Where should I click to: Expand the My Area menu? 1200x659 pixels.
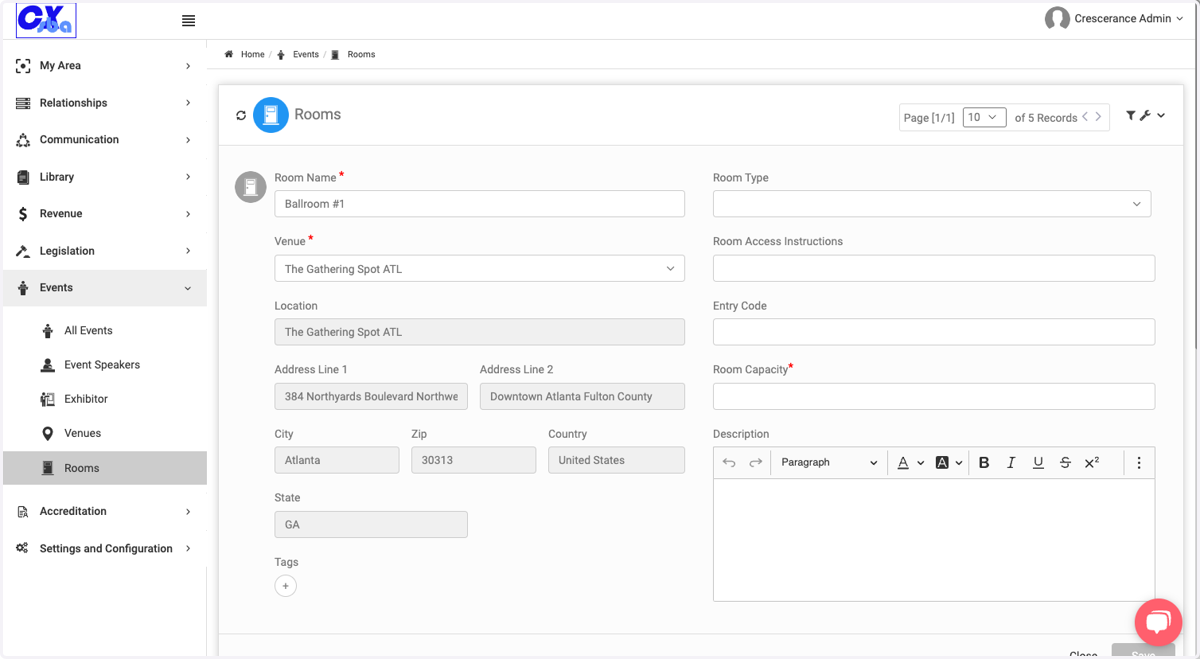coord(104,66)
